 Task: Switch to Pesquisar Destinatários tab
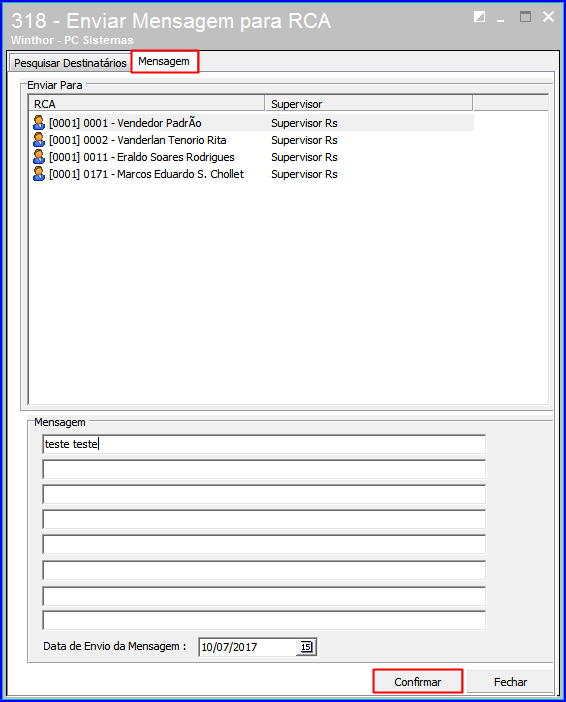(70, 63)
